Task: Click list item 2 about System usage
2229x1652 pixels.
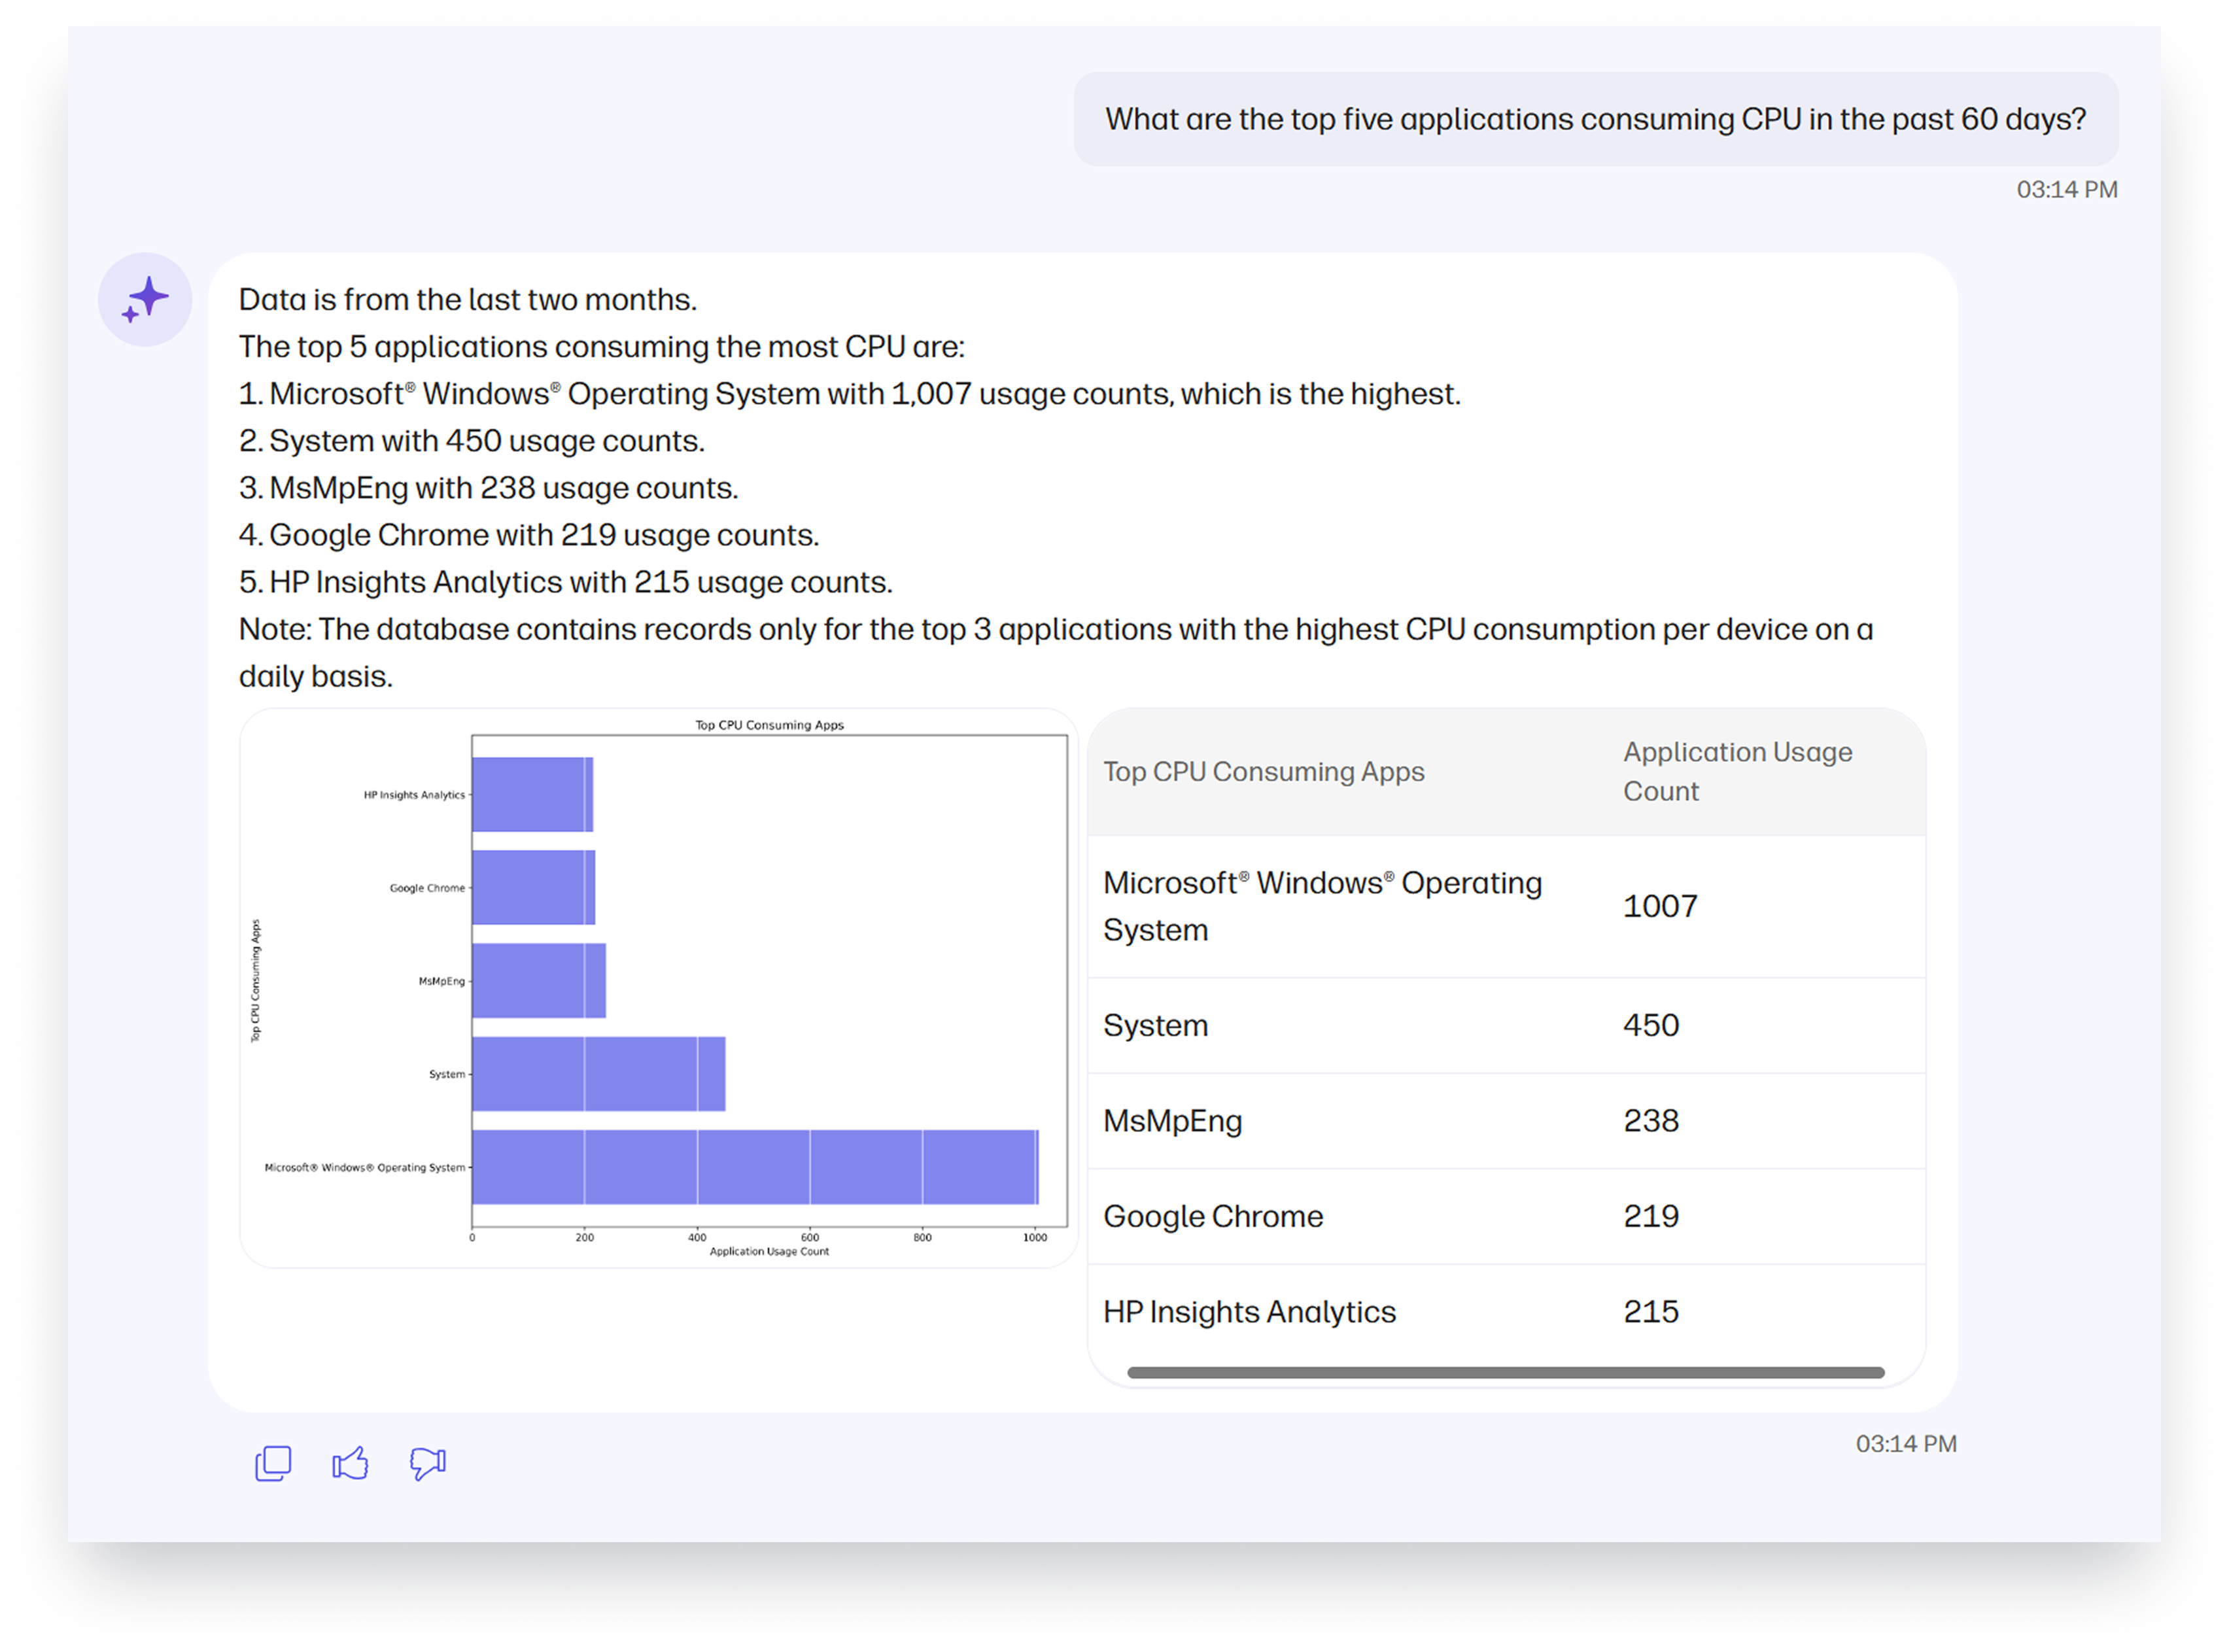Action: (x=472, y=441)
